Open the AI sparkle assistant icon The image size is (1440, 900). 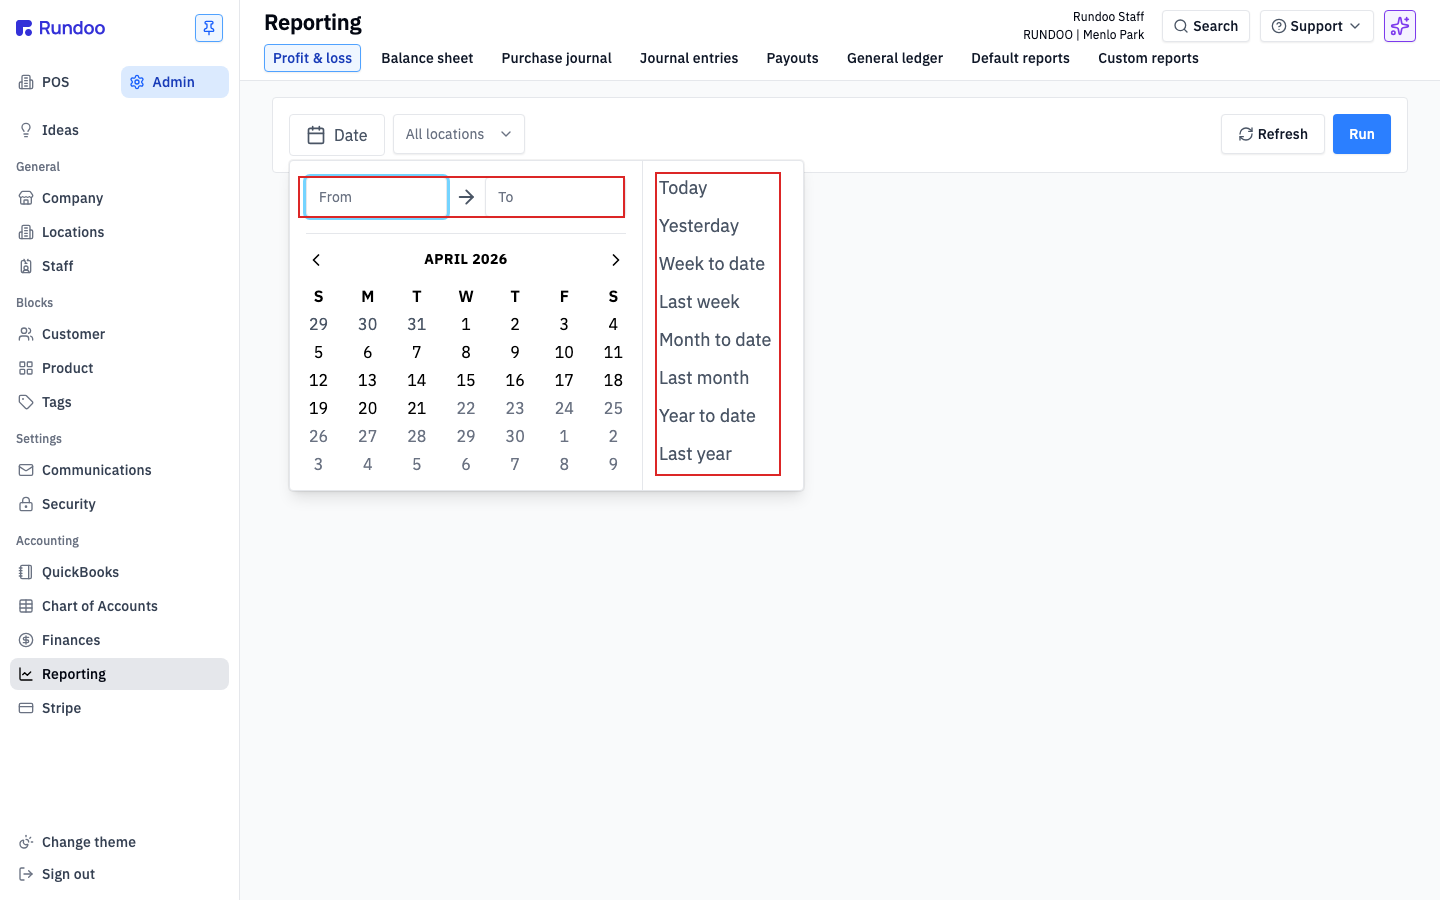pos(1400,26)
